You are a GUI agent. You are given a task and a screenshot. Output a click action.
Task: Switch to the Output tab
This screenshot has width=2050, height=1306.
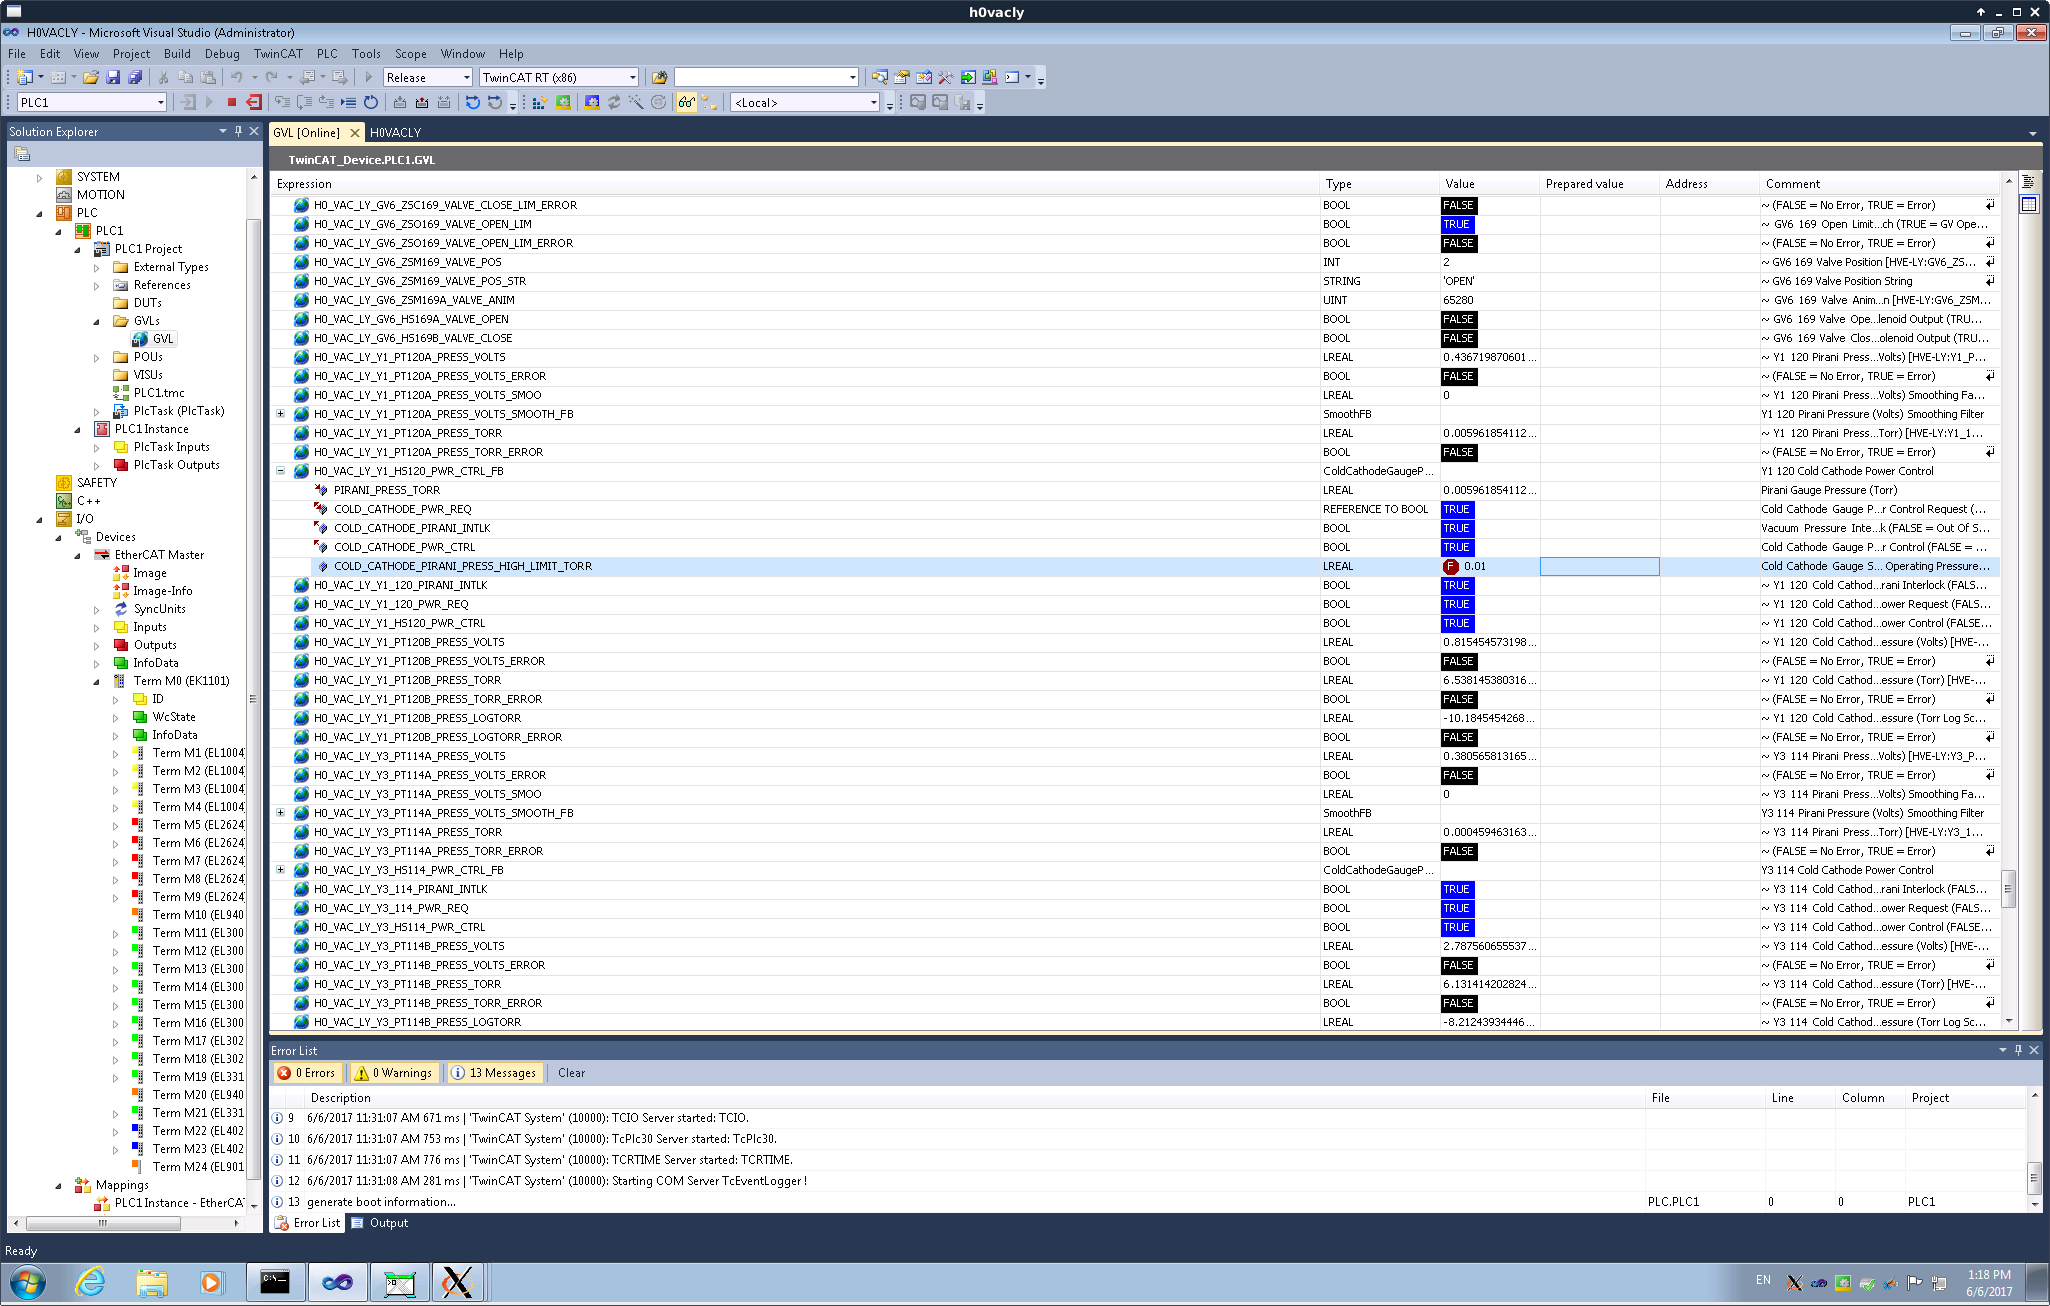tap(379, 1223)
